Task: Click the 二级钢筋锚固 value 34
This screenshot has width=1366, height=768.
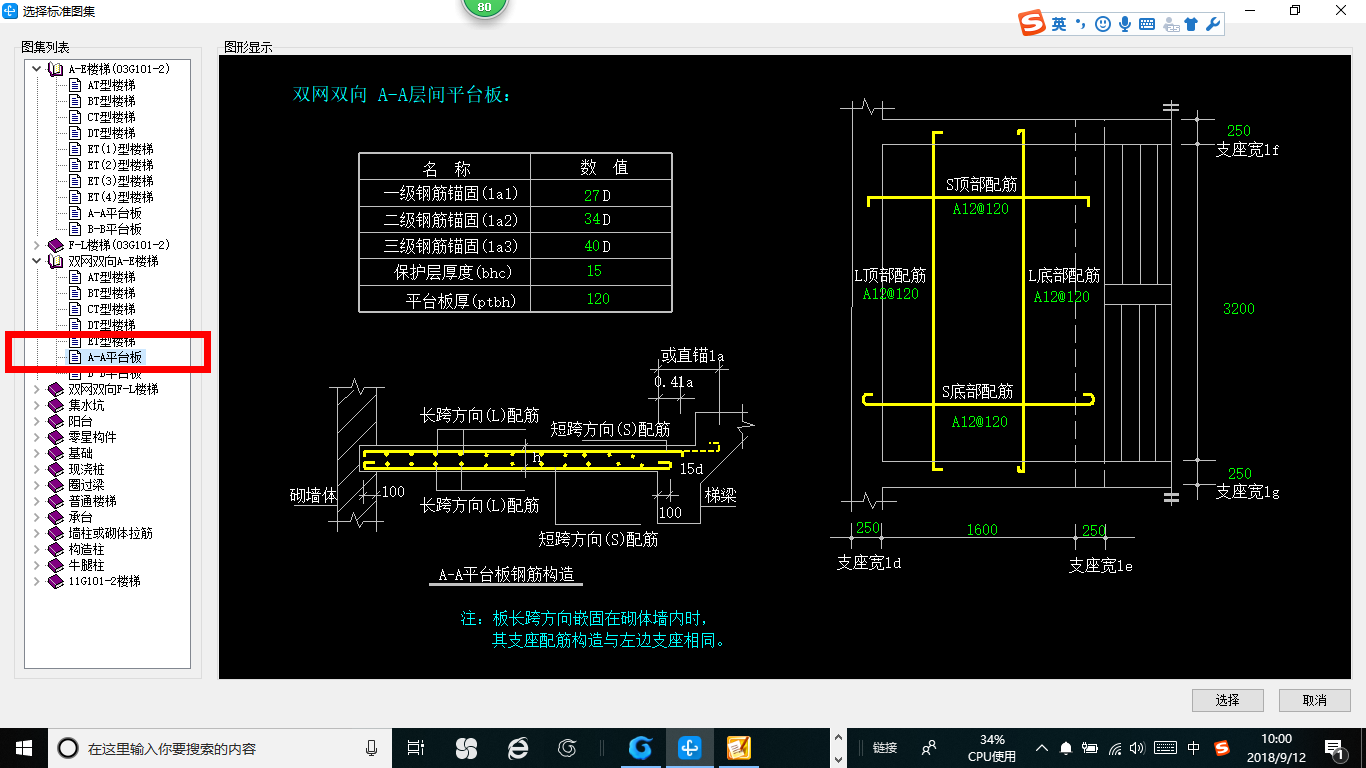Action: [x=591, y=220]
